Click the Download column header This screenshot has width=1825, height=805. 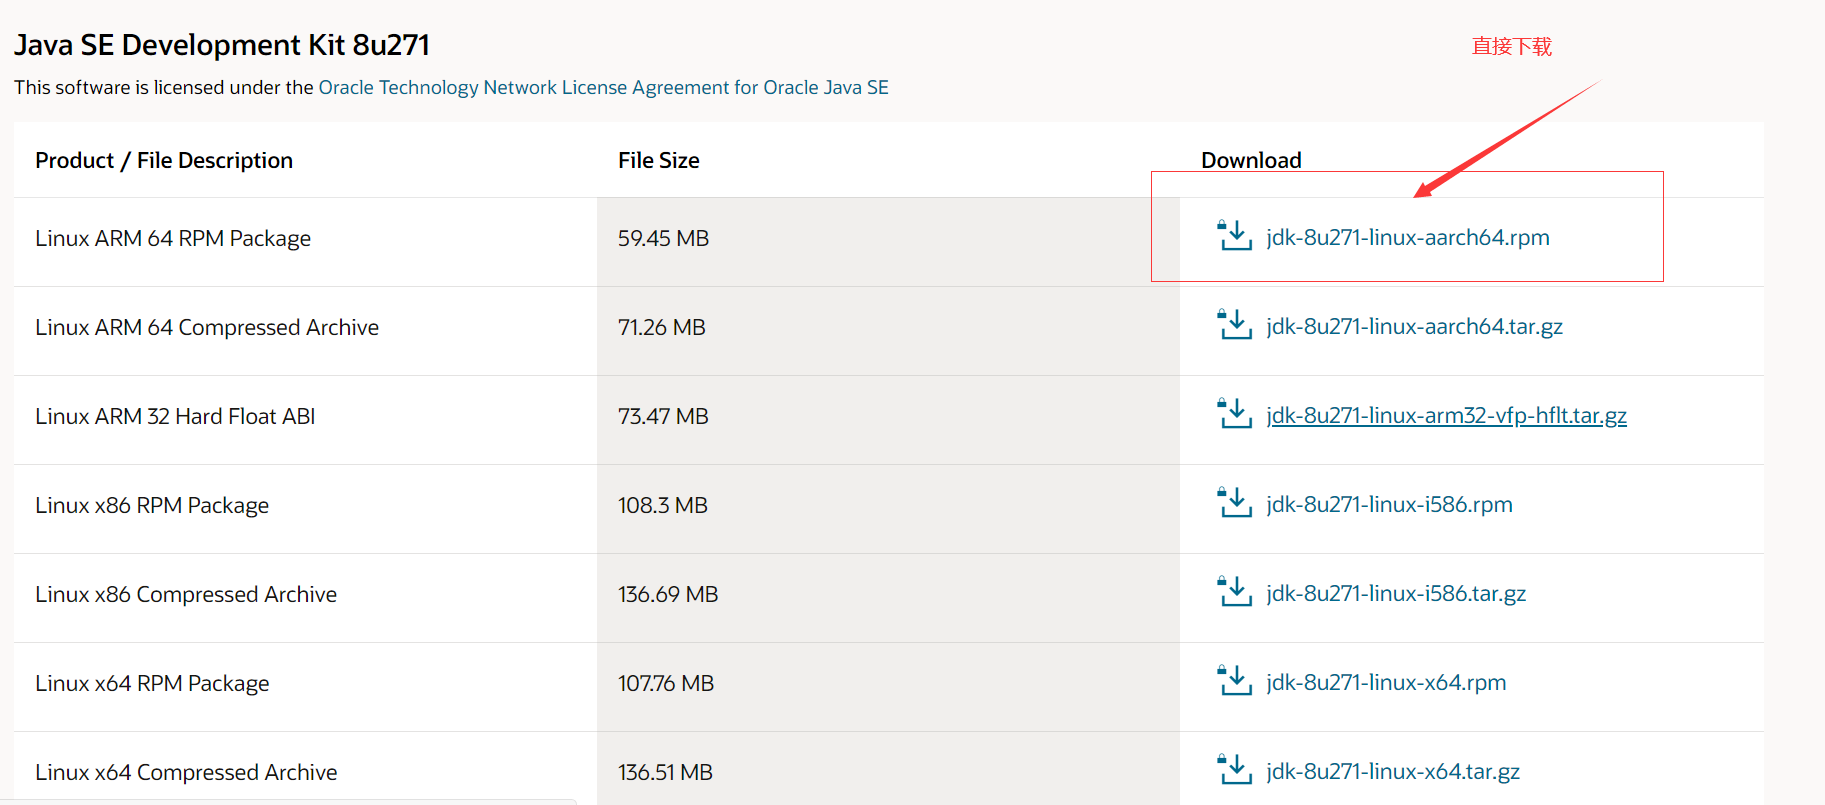coord(1251,160)
